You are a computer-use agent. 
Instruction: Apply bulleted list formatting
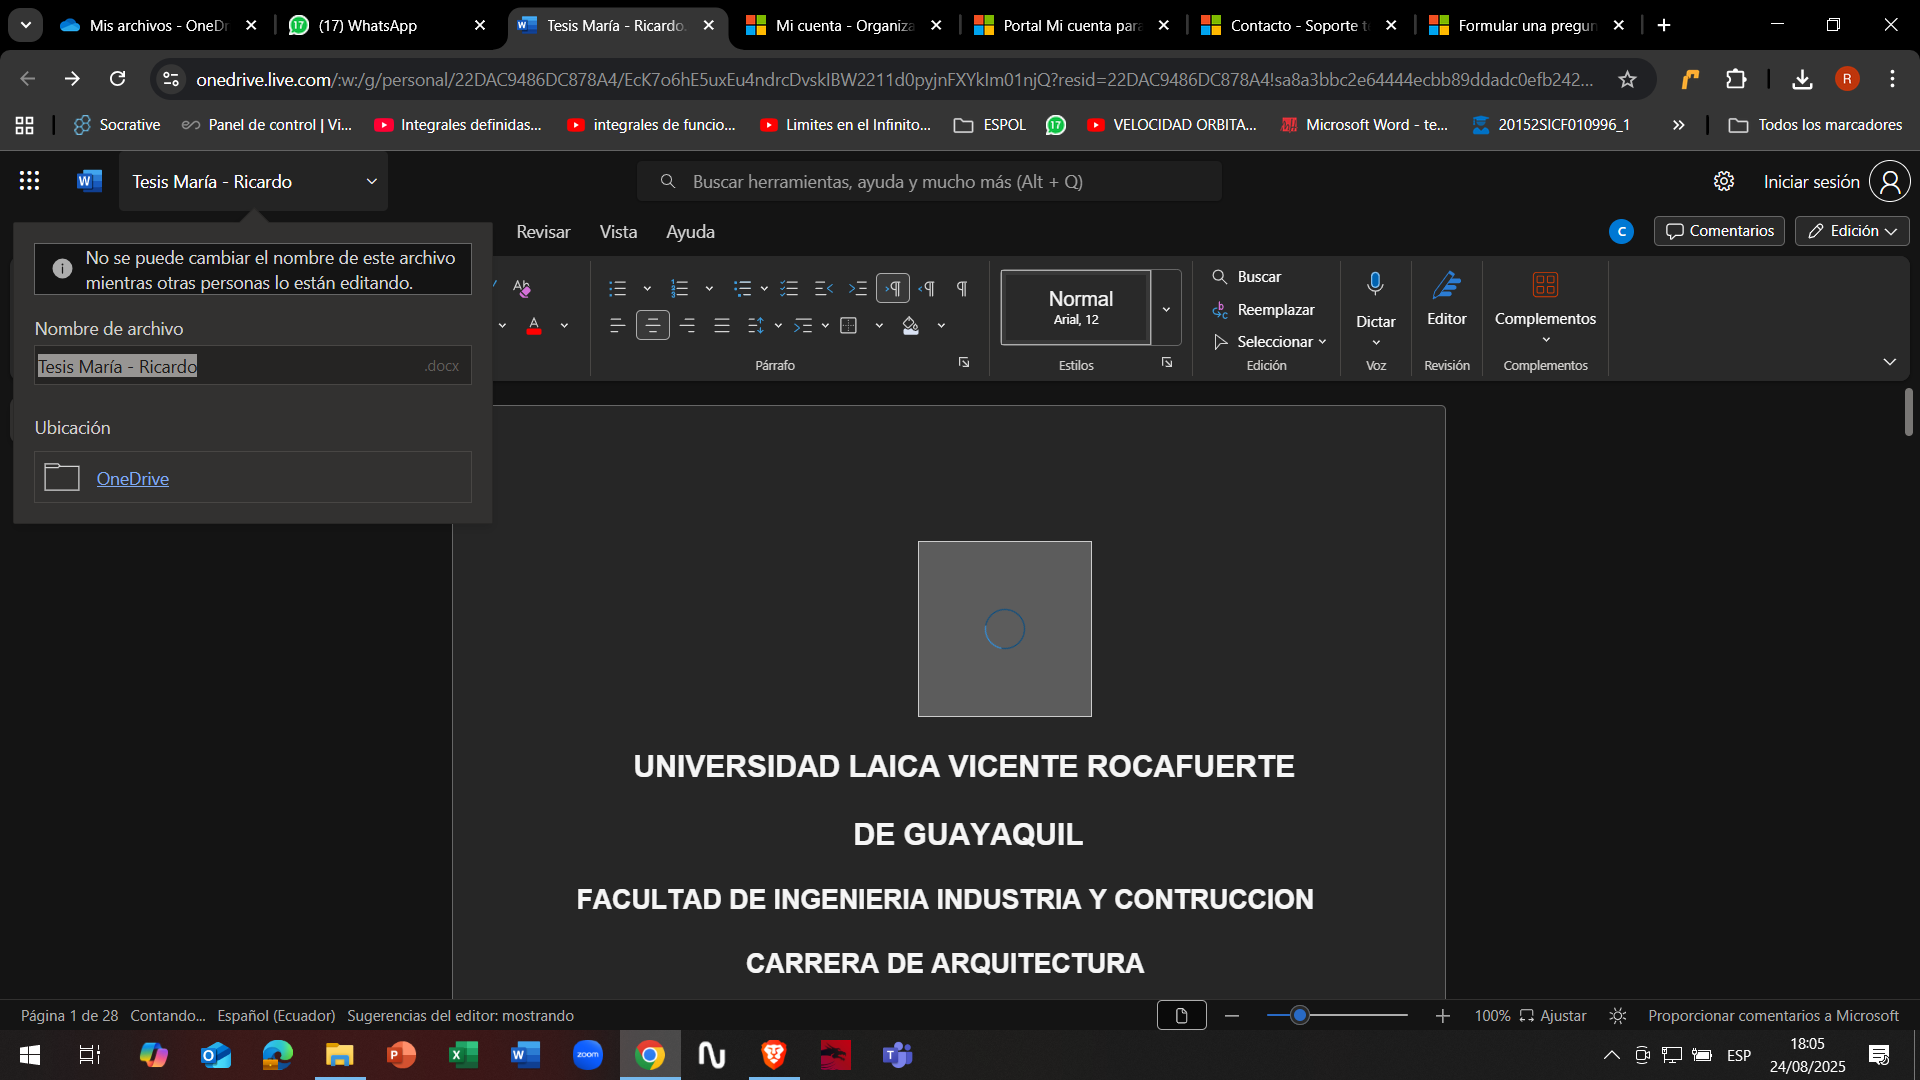pos(618,288)
